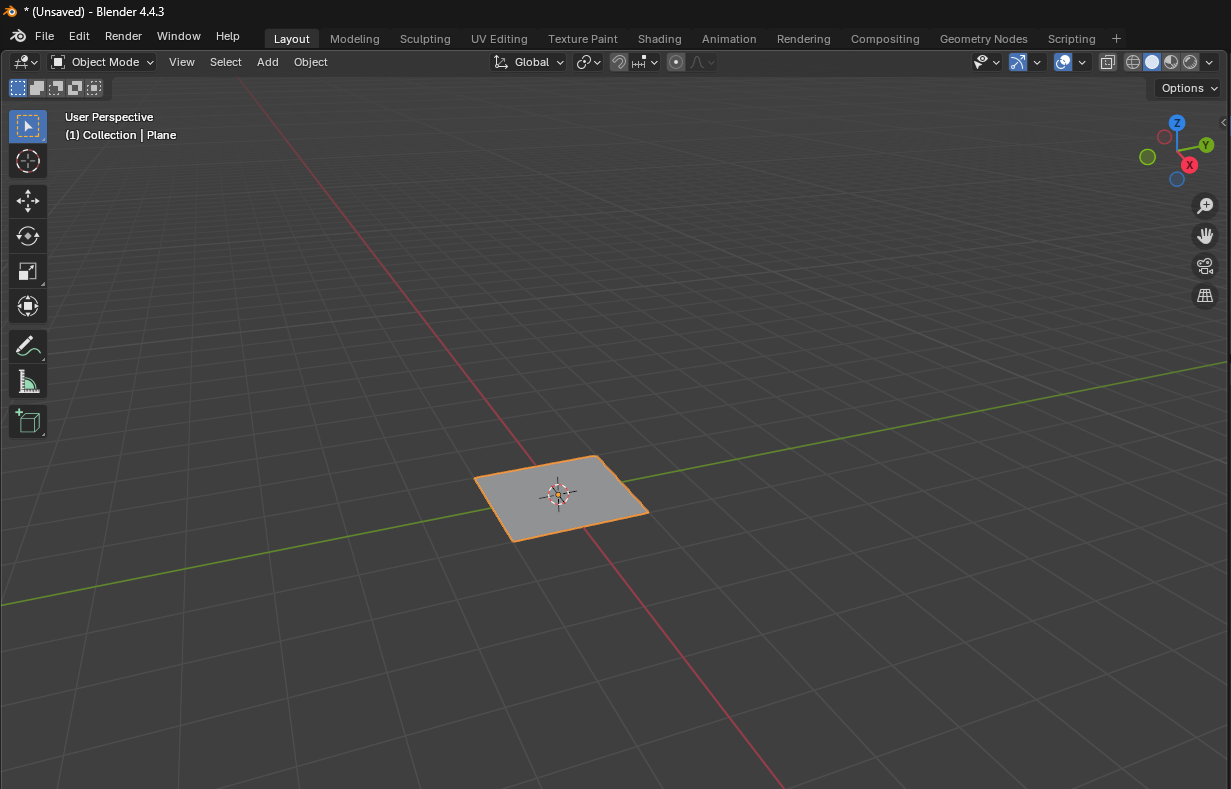Switch to Wireframe viewport shading
1231x789 pixels.
pos(1133,62)
